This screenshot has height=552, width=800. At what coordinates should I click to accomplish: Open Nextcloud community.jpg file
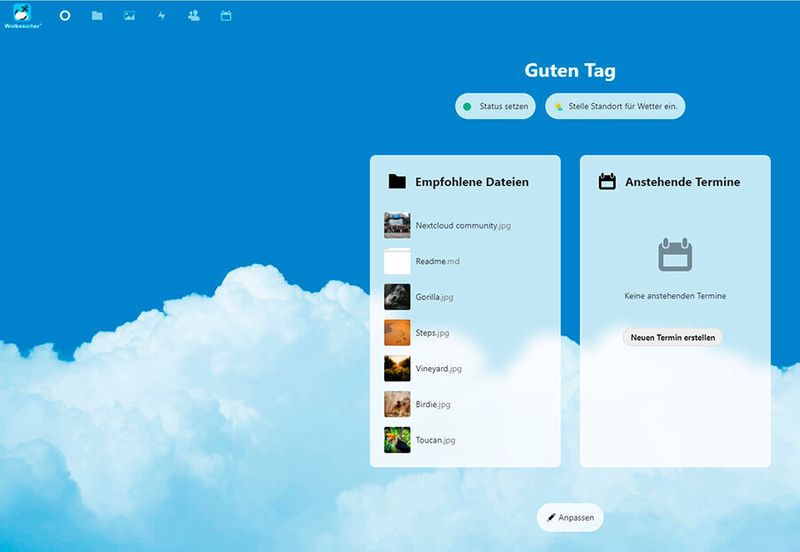465,225
